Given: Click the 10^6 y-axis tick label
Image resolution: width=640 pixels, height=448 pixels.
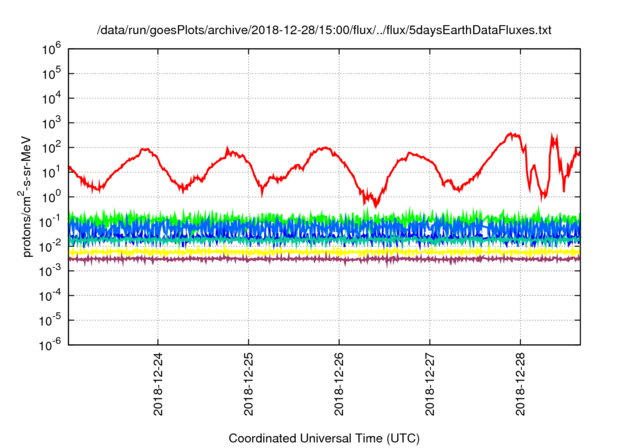Looking at the screenshot, I should pyautogui.click(x=51, y=49).
